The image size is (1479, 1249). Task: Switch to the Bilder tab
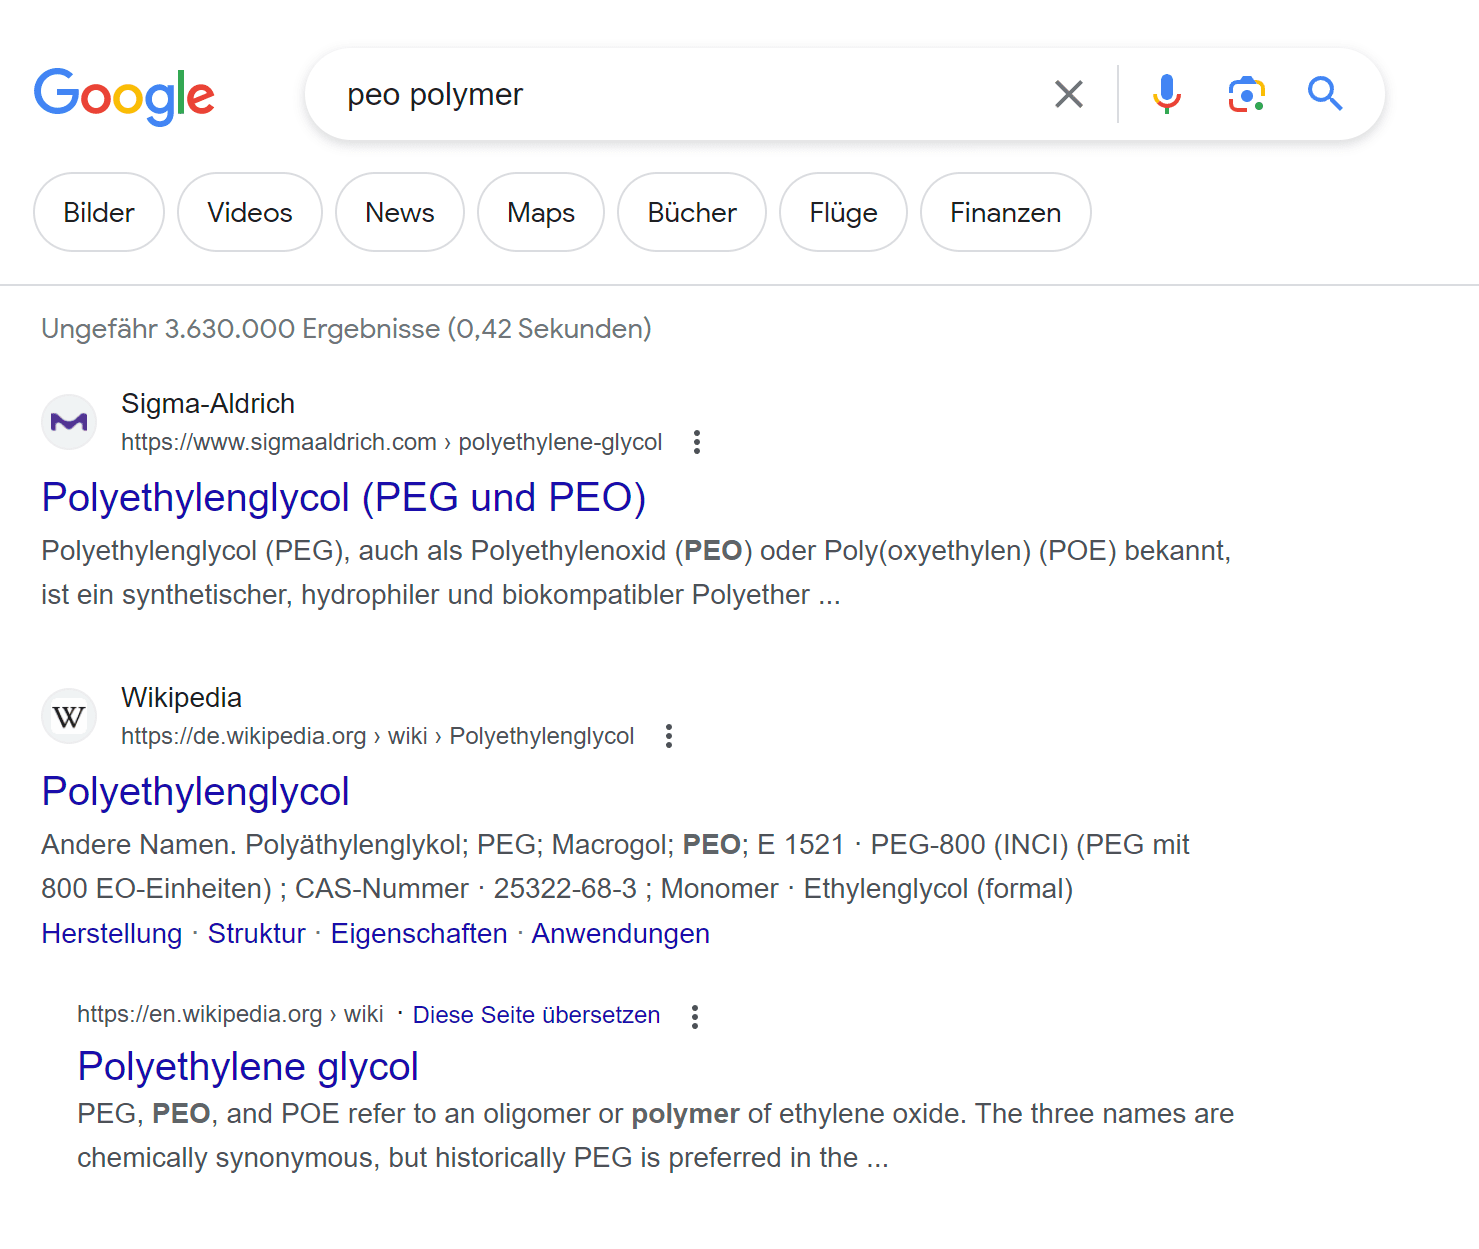pyautogui.click(x=99, y=212)
